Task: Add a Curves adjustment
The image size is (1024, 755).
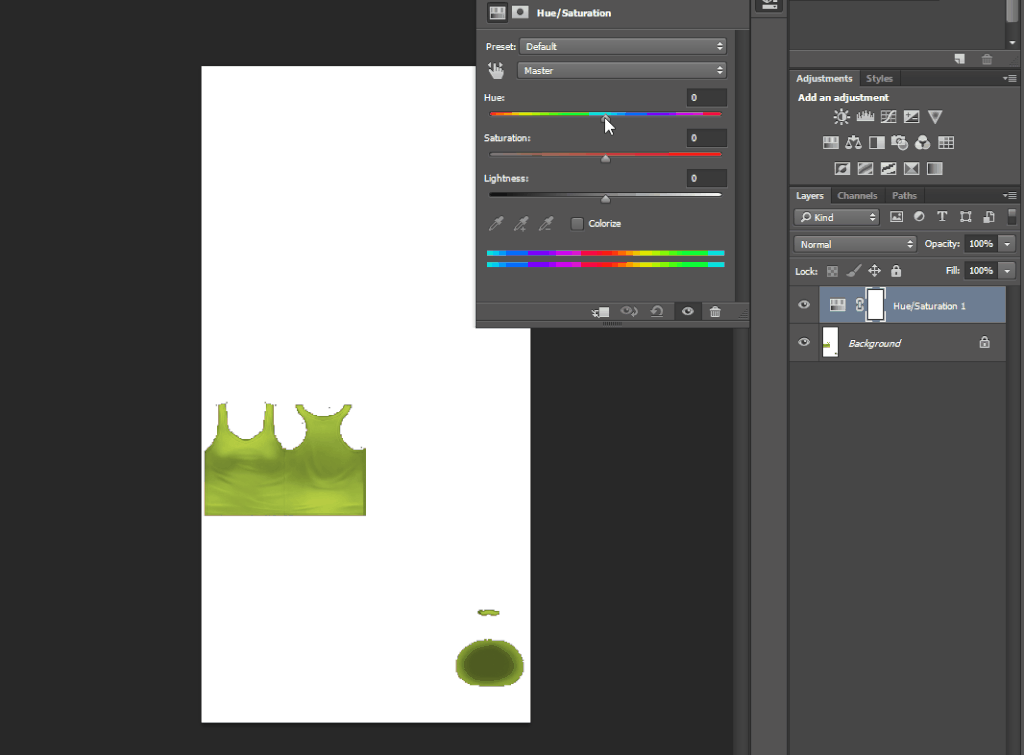Action: click(x=888, y=117)
